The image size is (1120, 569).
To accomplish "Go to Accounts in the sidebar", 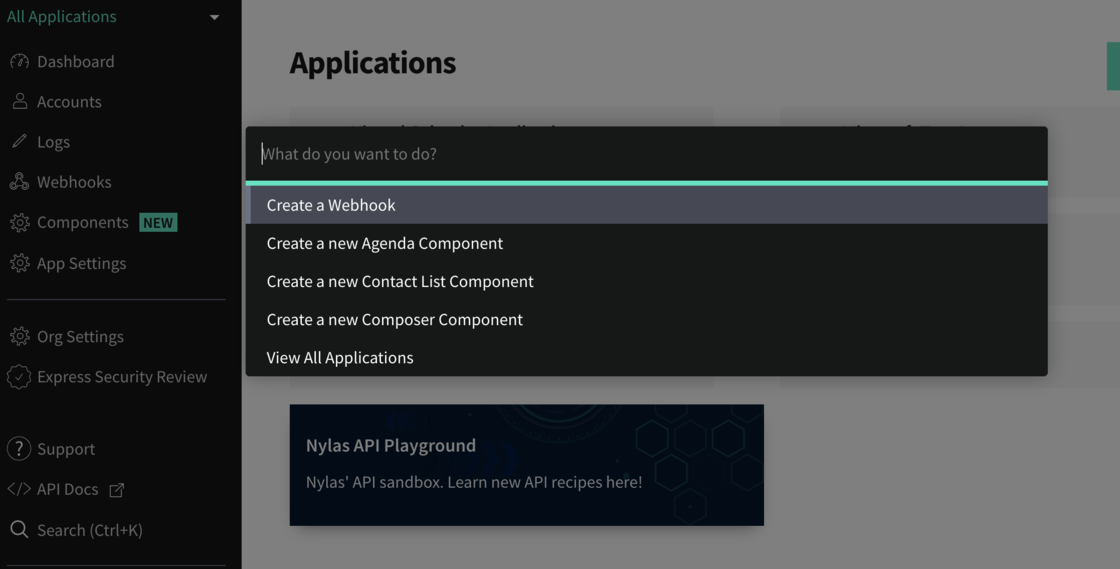I will coord(69,101).
